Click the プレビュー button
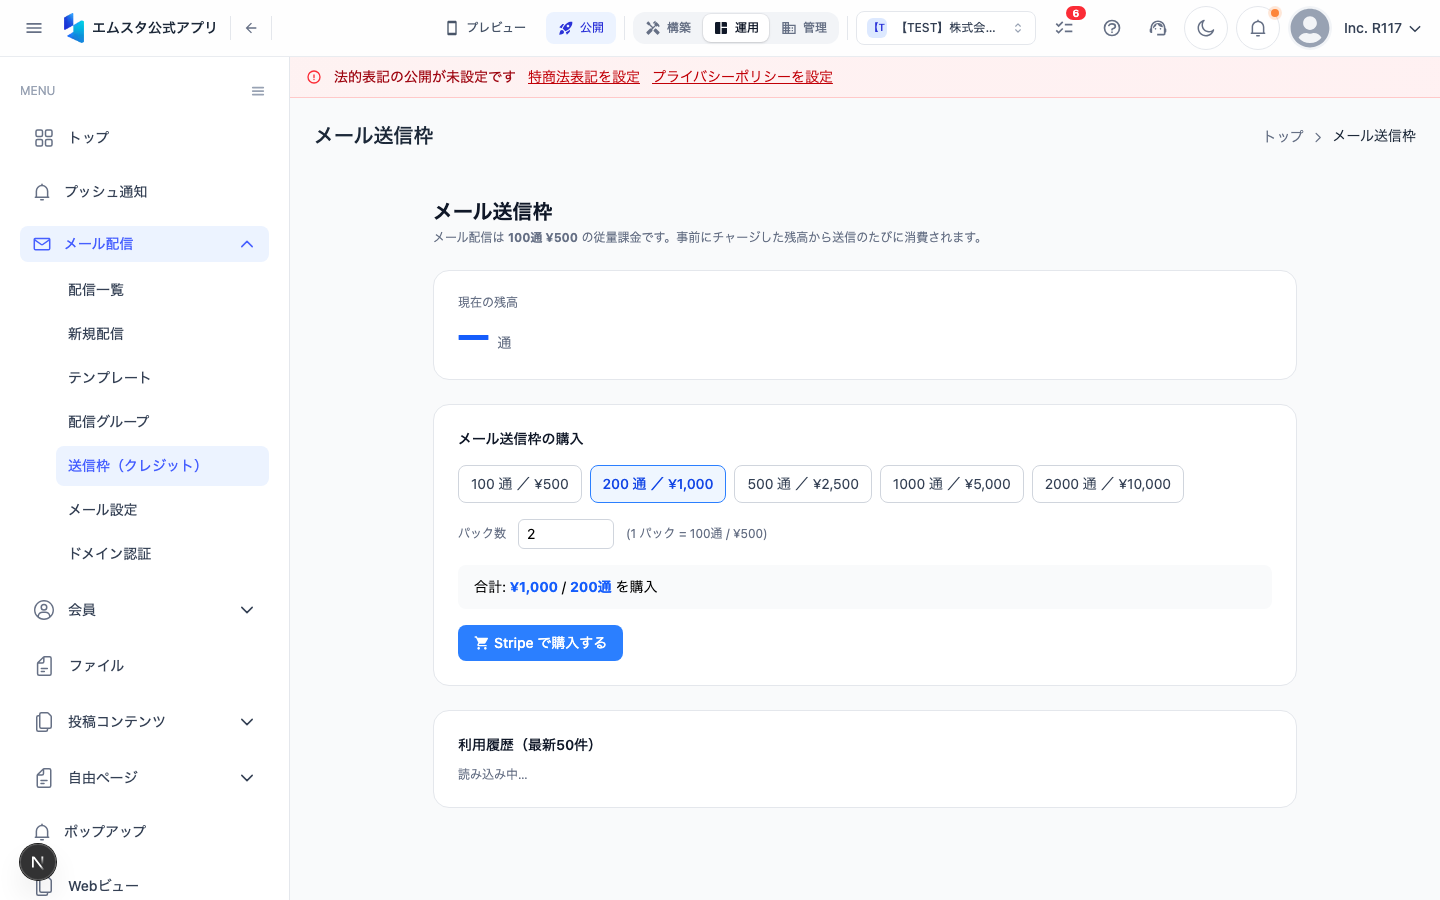This screenshot has width=1440, height=900. pos(486,28)
